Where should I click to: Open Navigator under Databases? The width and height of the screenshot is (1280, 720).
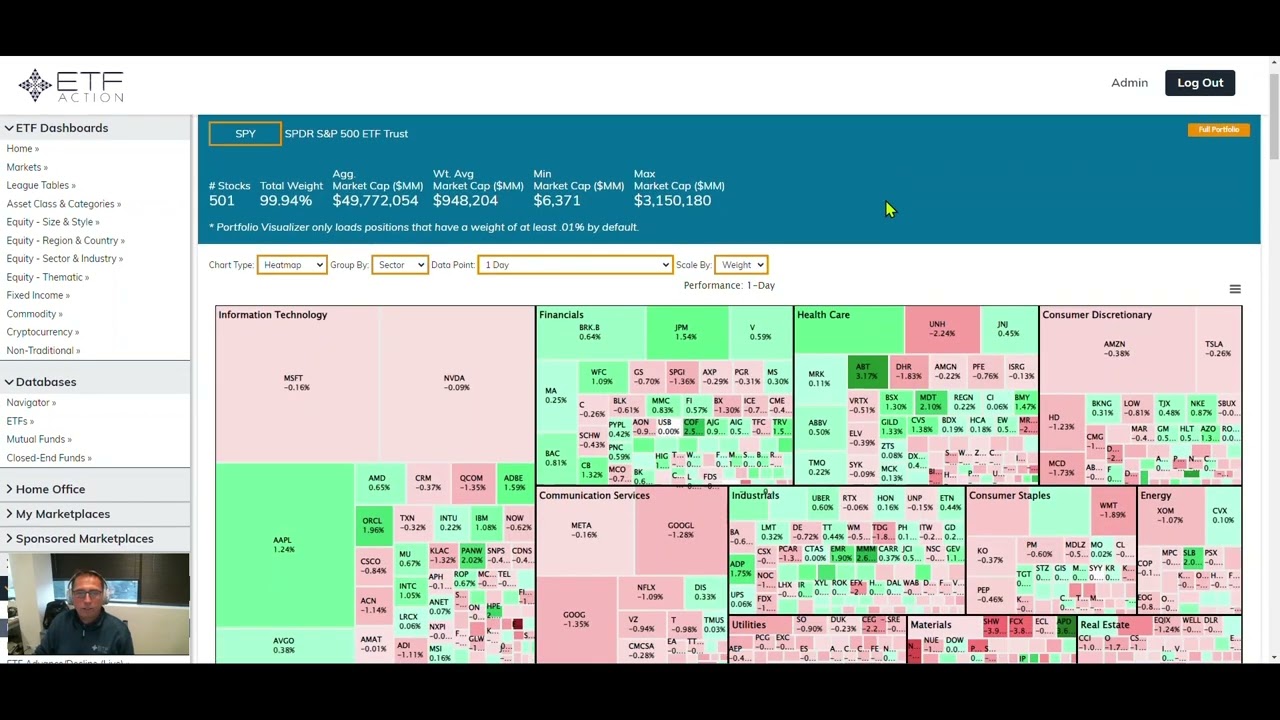[31, 403]
